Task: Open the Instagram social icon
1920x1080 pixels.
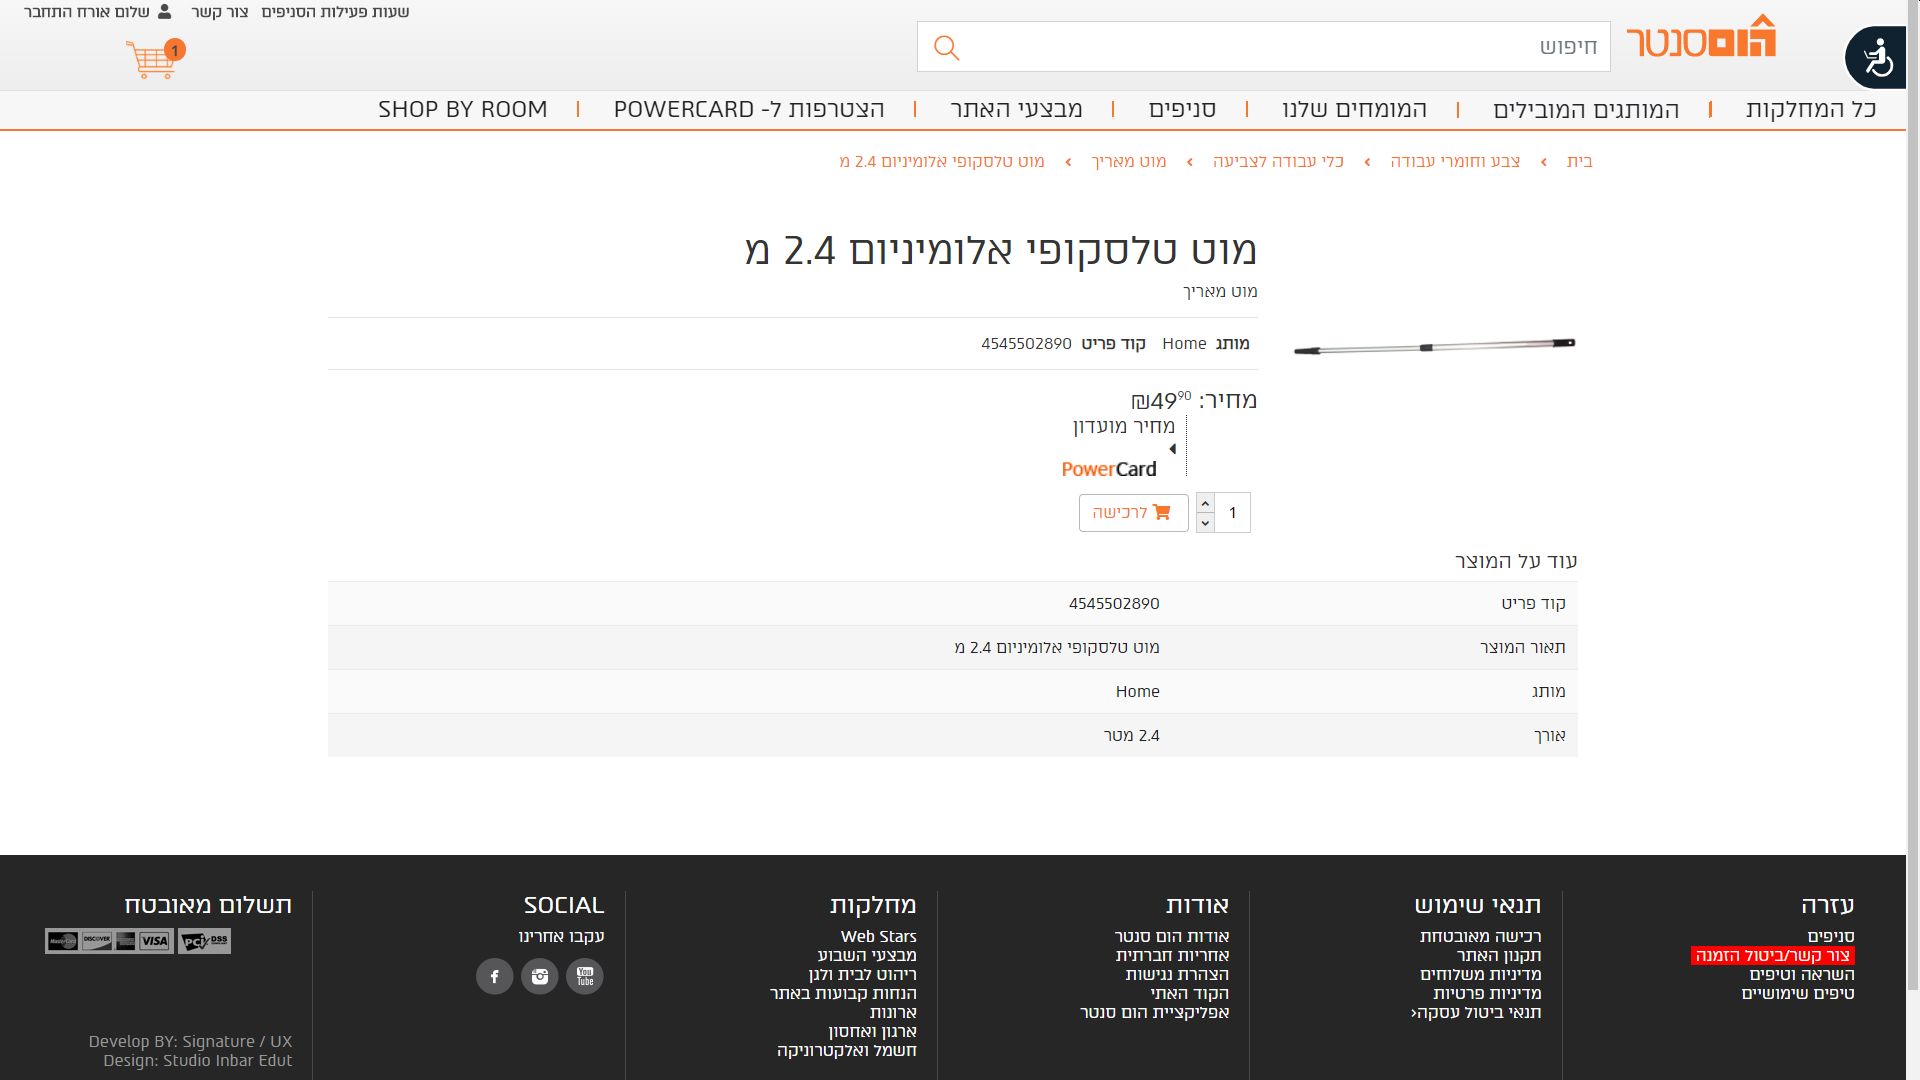Action: pyautogui.click(x=540, y=976)
